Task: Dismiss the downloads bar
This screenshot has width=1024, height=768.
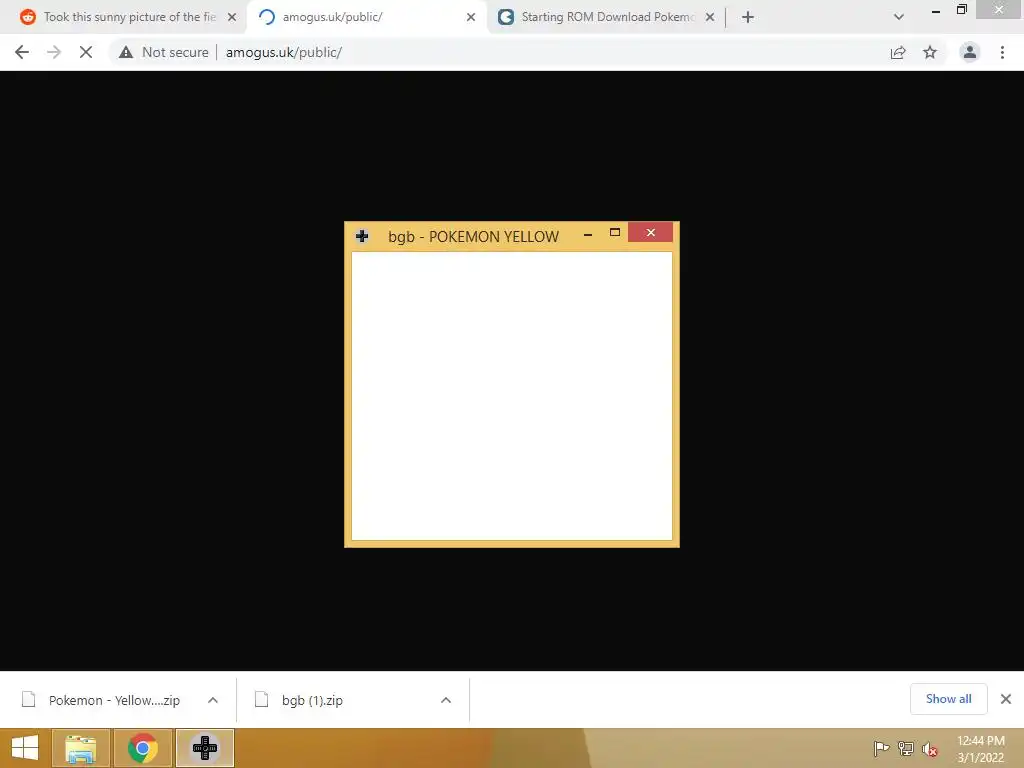Action: click(1006, 699)
